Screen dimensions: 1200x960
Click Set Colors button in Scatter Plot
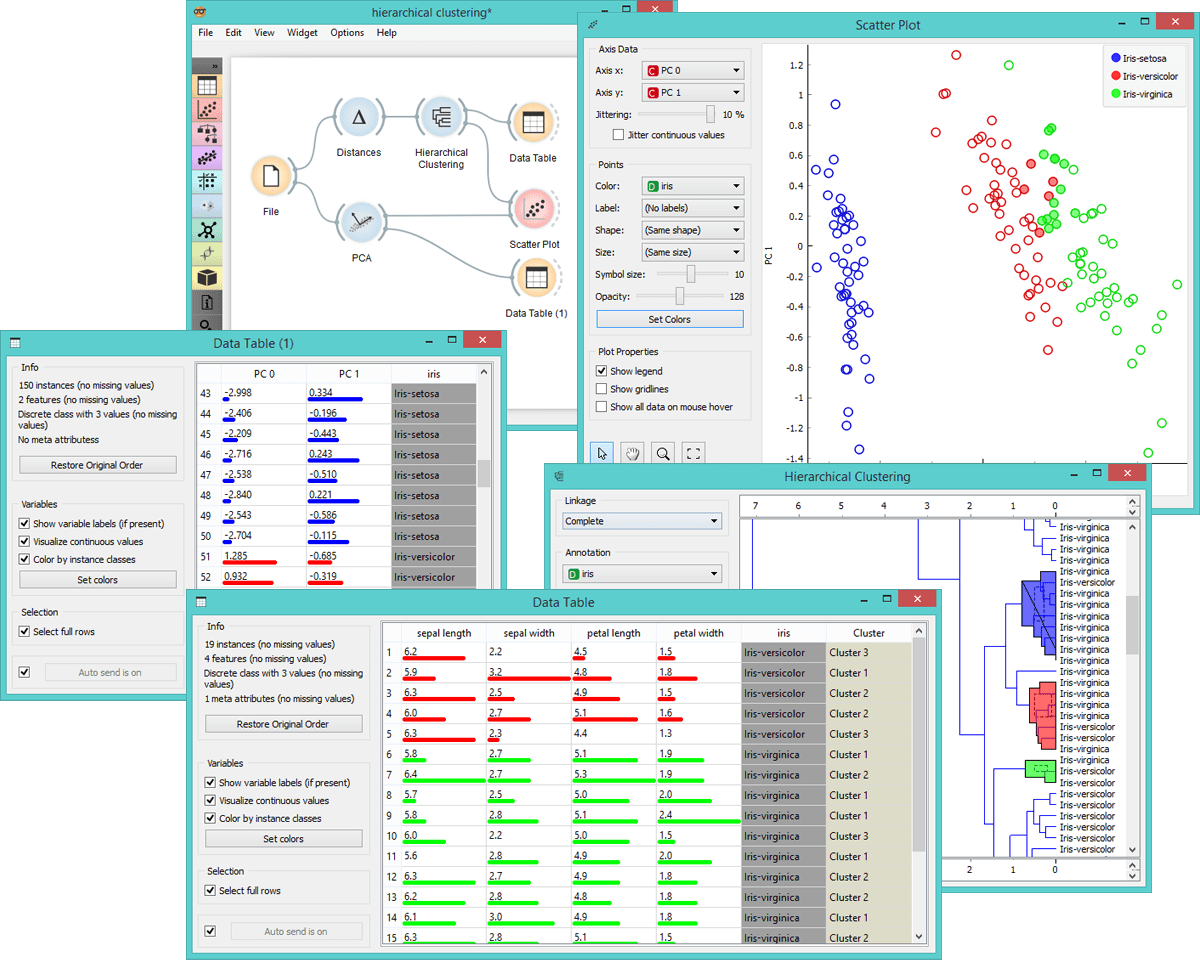click(x=670, y=320)
